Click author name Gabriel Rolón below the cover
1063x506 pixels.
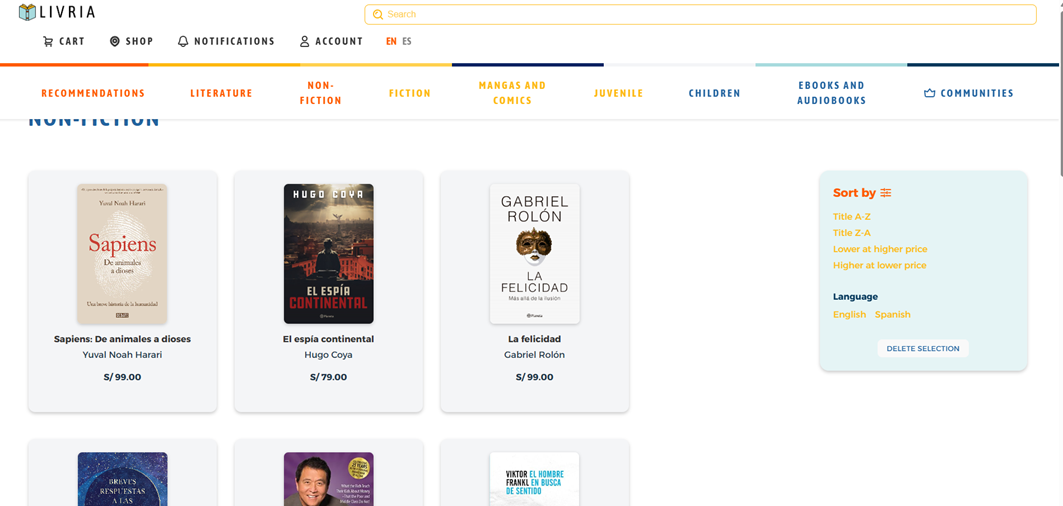(534, 355)
